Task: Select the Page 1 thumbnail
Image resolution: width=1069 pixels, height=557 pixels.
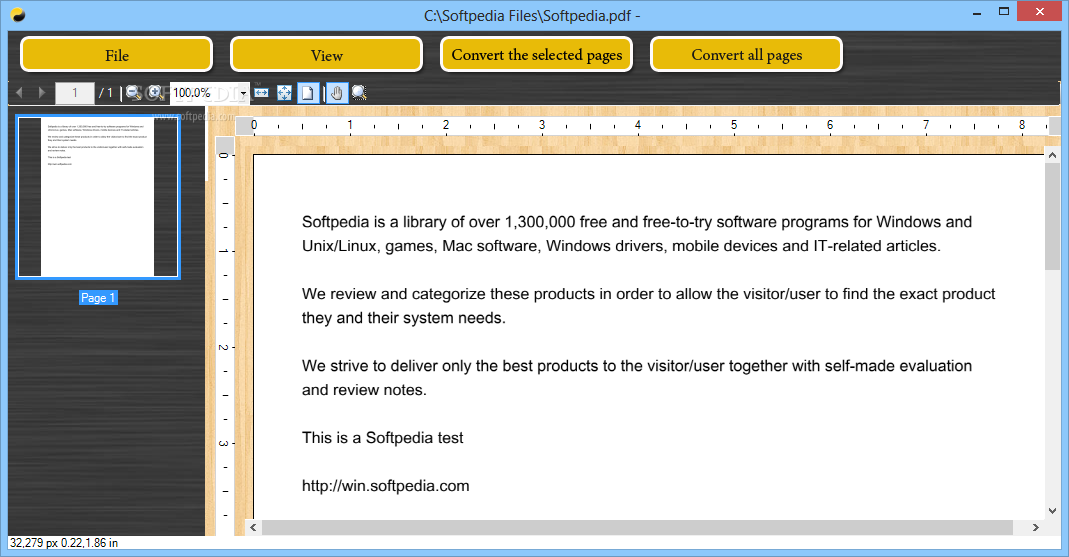Action: click(x=98, y=197)
